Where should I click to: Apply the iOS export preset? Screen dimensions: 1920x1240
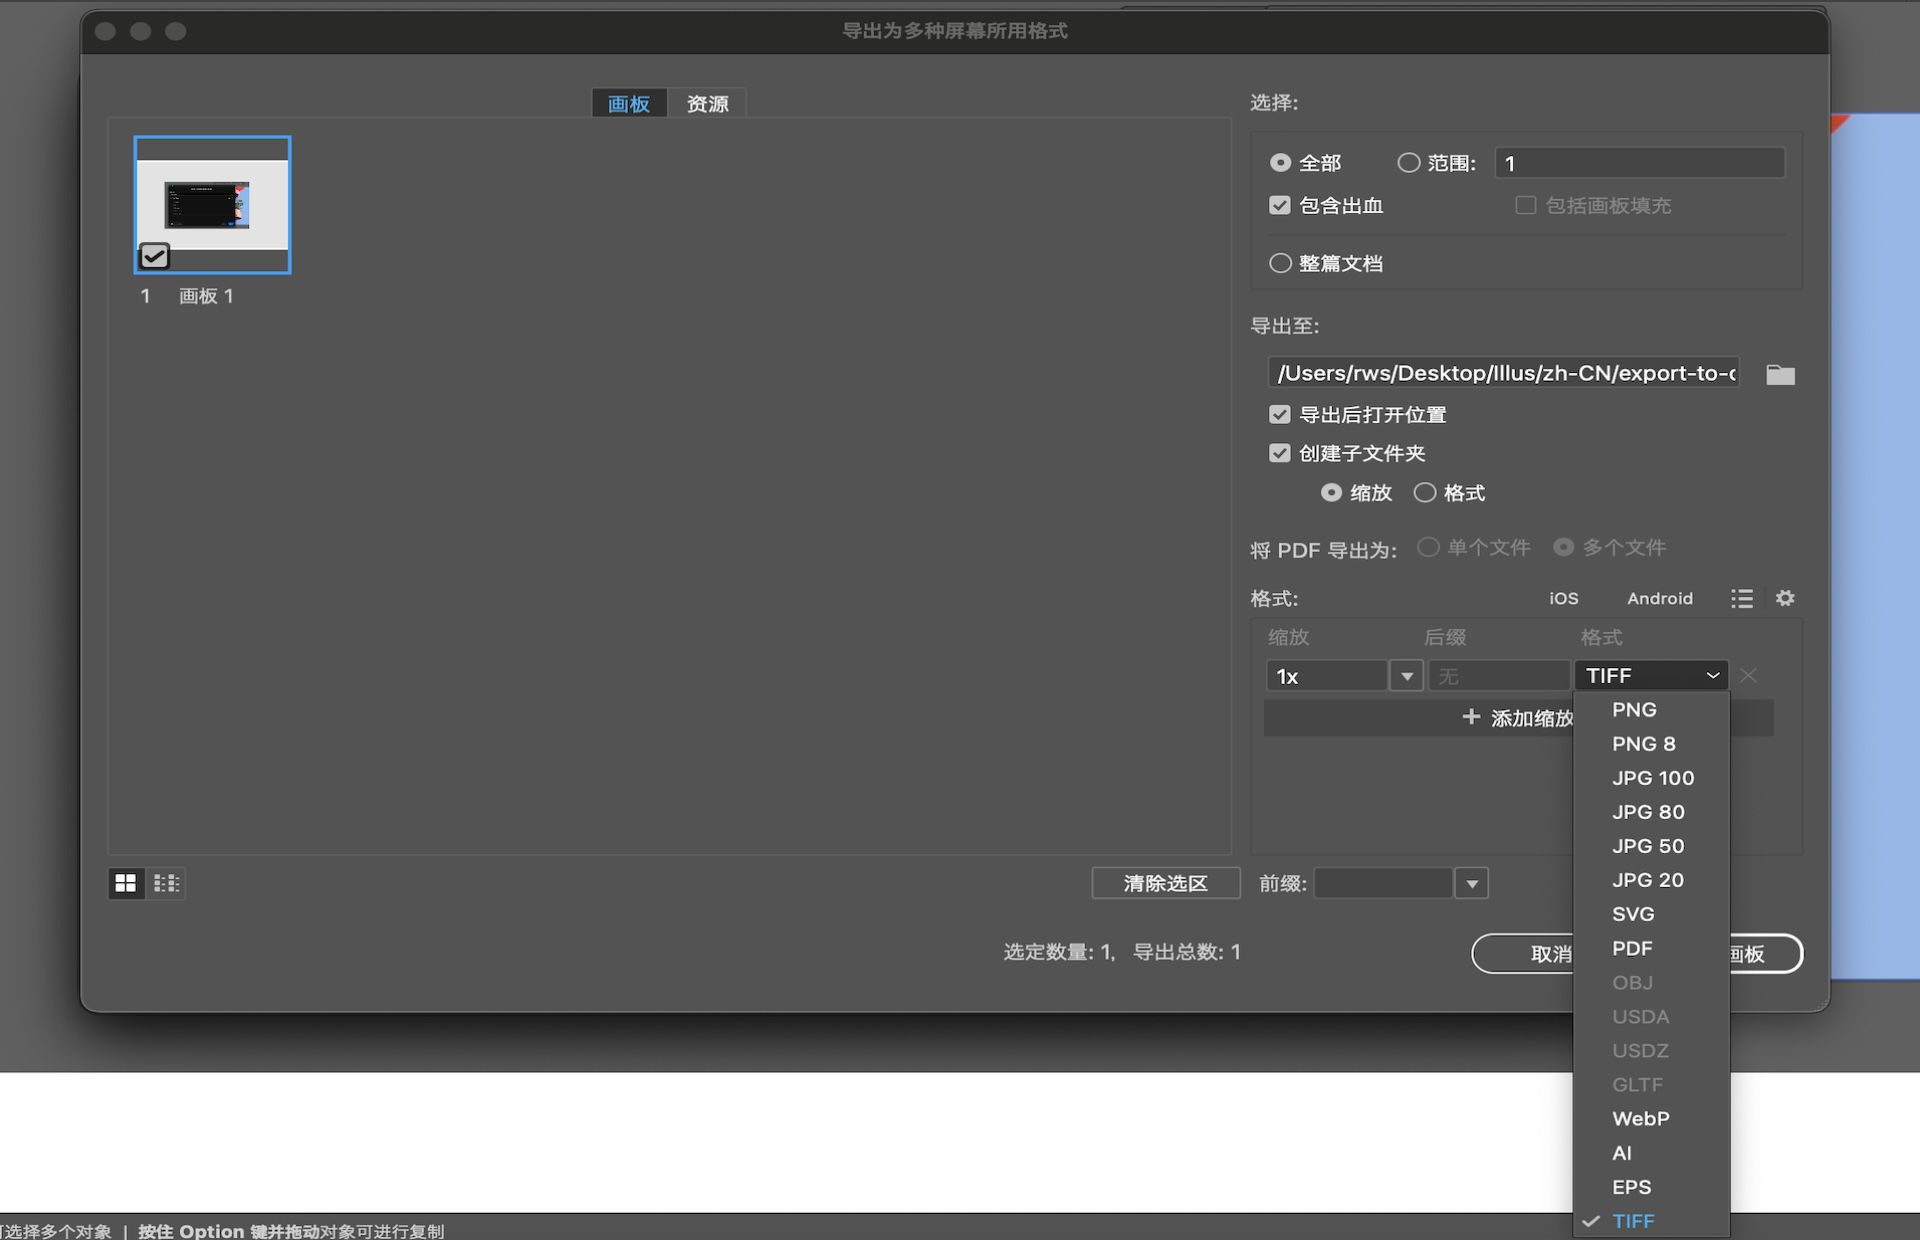click(x=1563, y=598)
